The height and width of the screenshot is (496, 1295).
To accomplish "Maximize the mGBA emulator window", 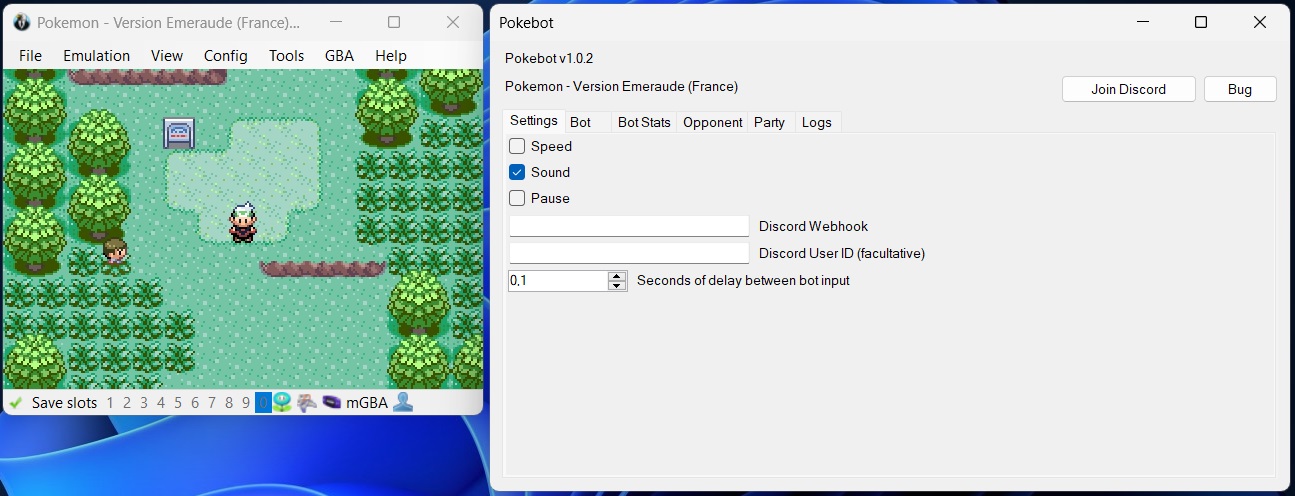I will [394, 22].
